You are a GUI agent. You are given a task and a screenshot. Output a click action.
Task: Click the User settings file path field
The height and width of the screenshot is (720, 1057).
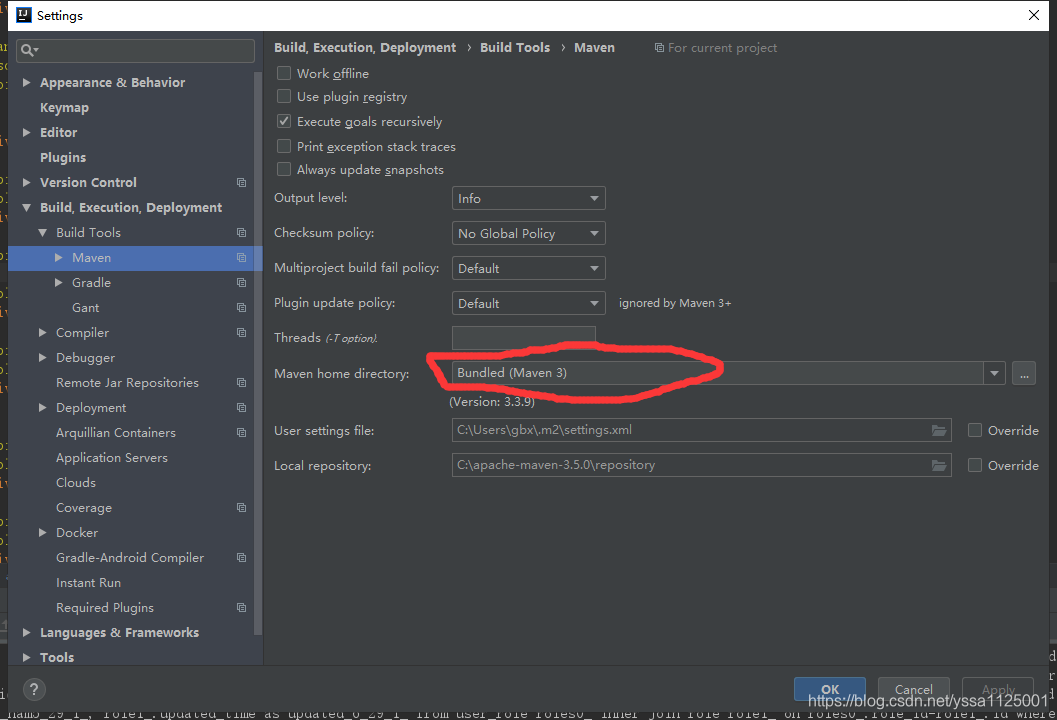tap(701, 430)
